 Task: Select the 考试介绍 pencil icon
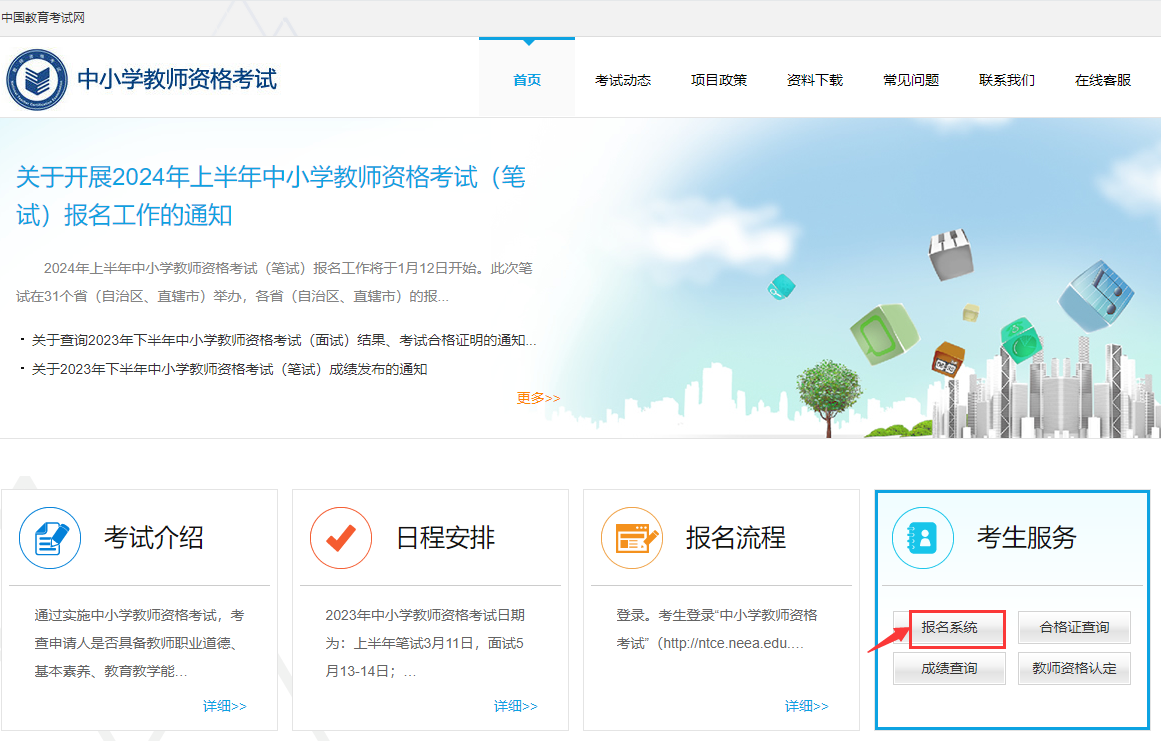[48, 538]
